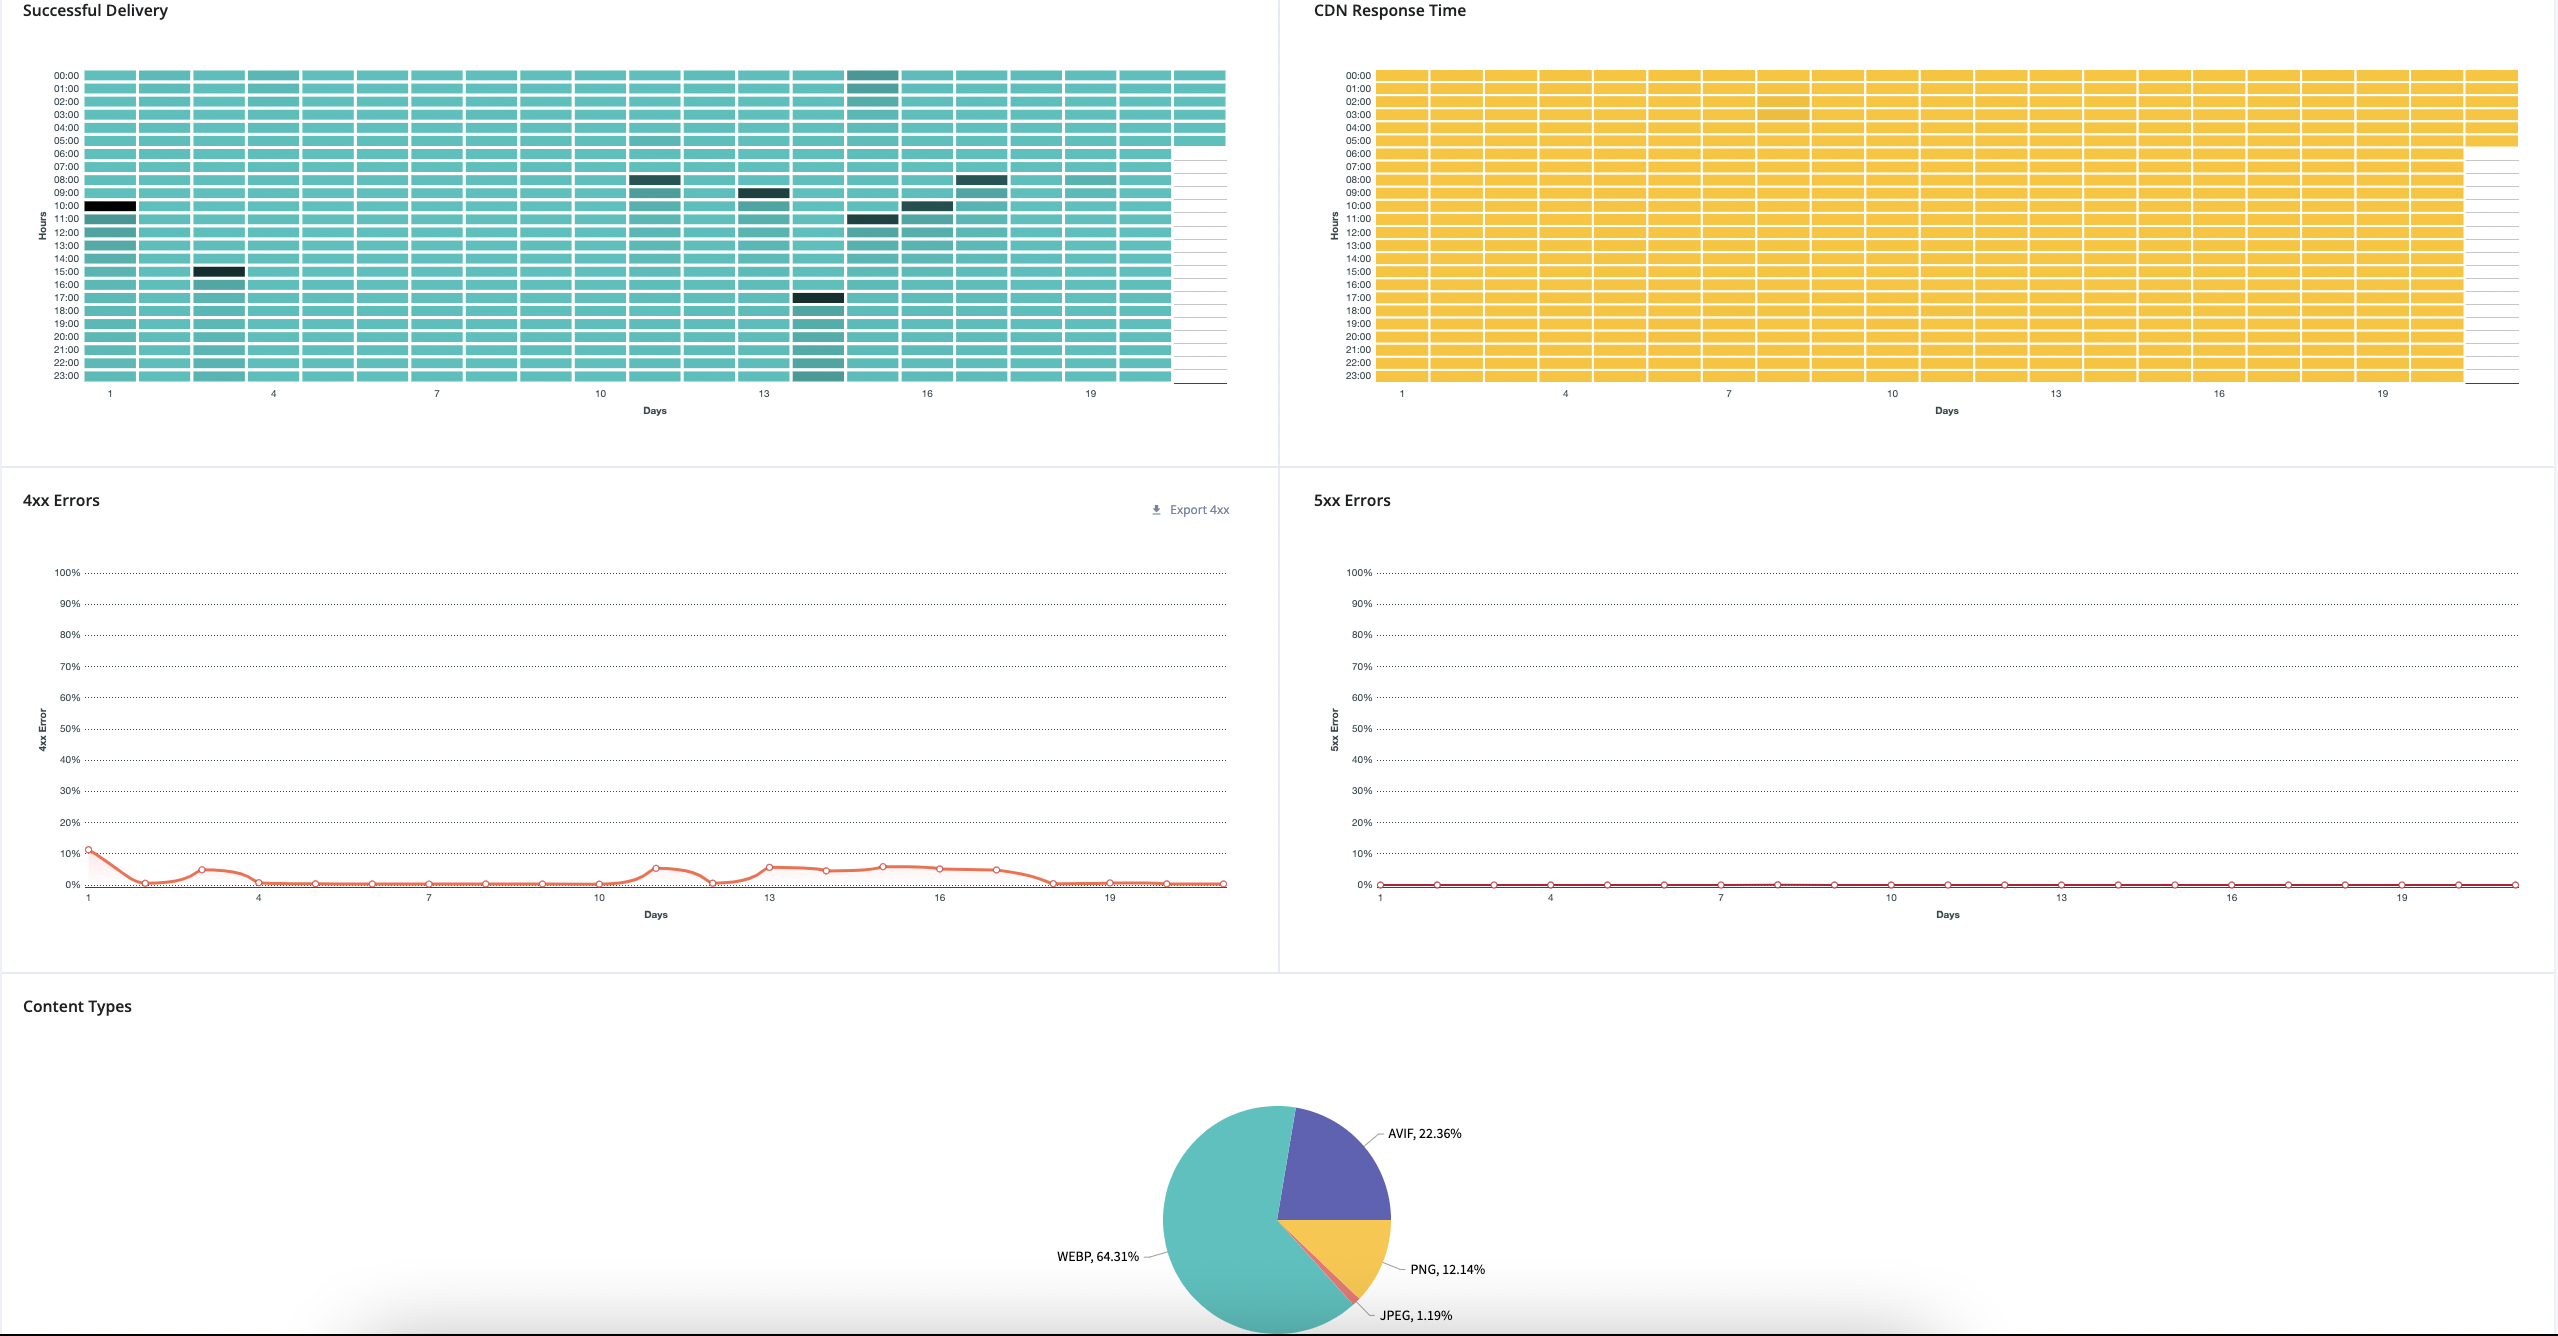This screenshot has height=1336, width=2558.
Task: Click the WEBP, 64.31% pie label
Action: [x=1097, y=1257]
